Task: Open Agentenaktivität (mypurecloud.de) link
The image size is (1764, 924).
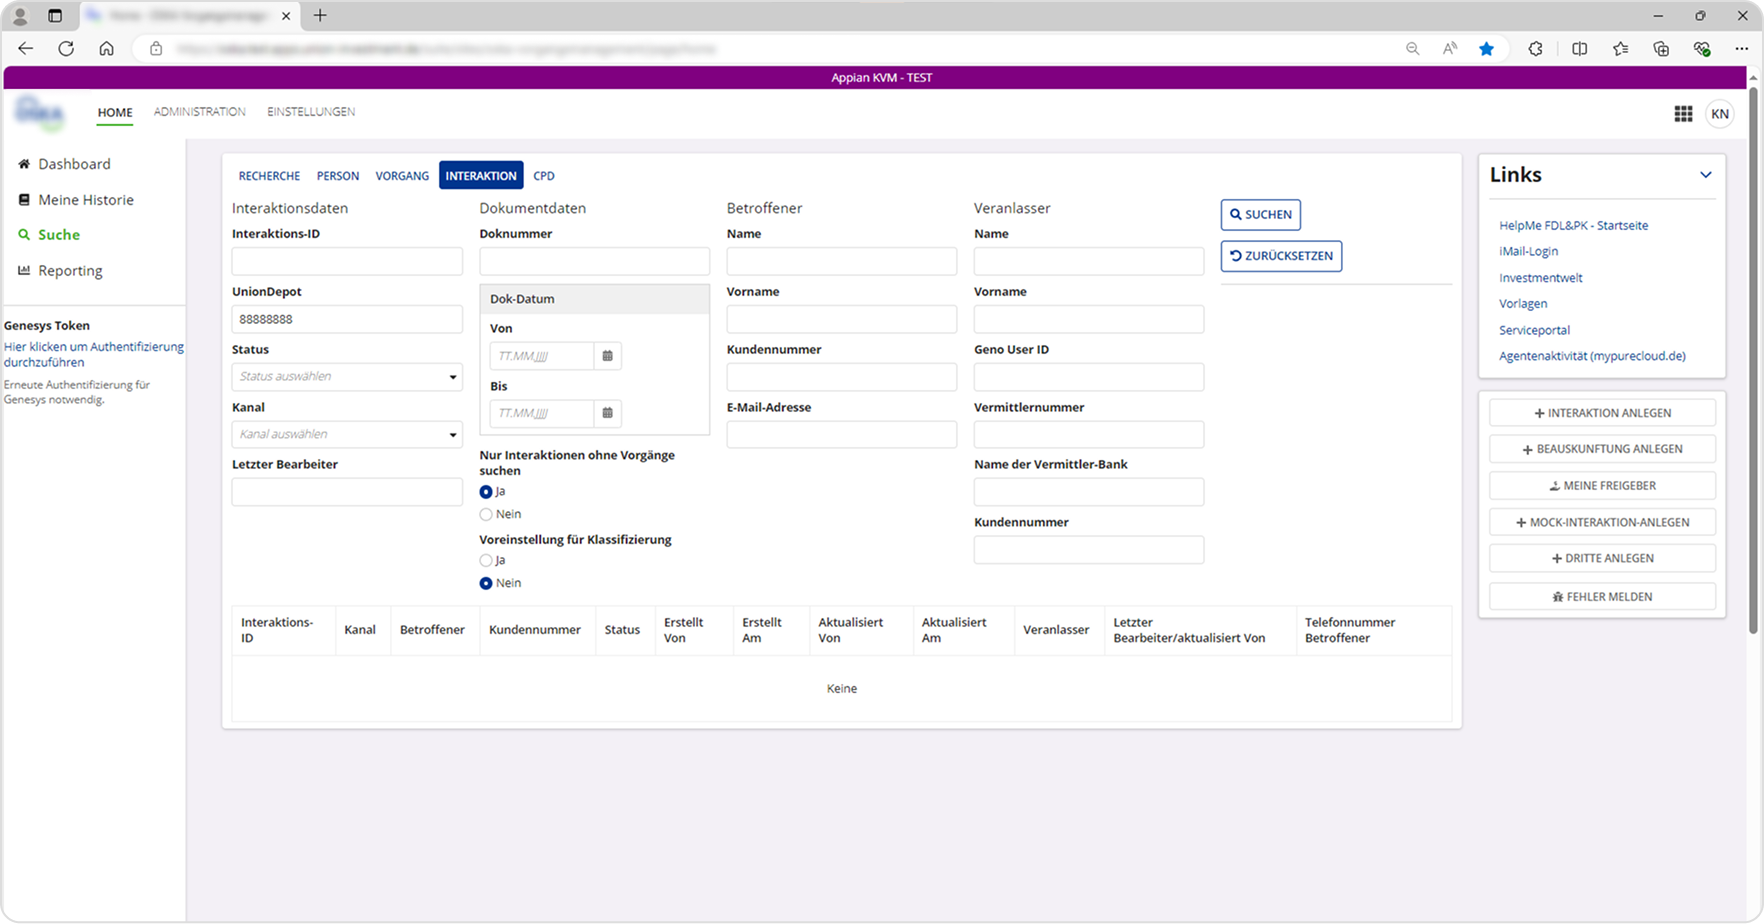Action: (1592, 356)
